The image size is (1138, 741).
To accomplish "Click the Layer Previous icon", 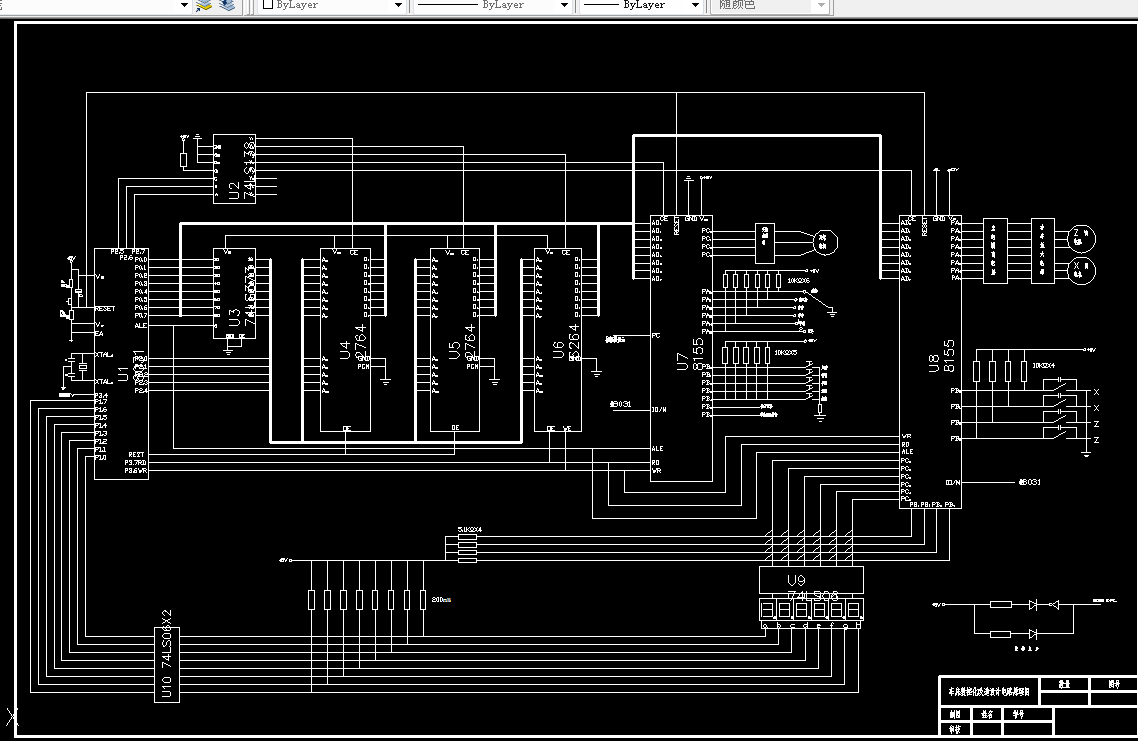I will [227, 6].
